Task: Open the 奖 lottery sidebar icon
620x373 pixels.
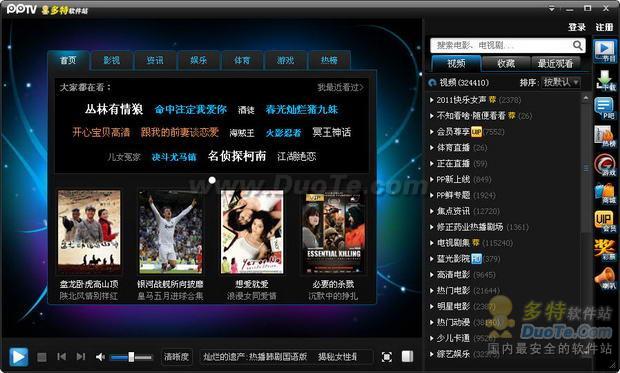Action: pyautogui.click(x=605, y=250)
